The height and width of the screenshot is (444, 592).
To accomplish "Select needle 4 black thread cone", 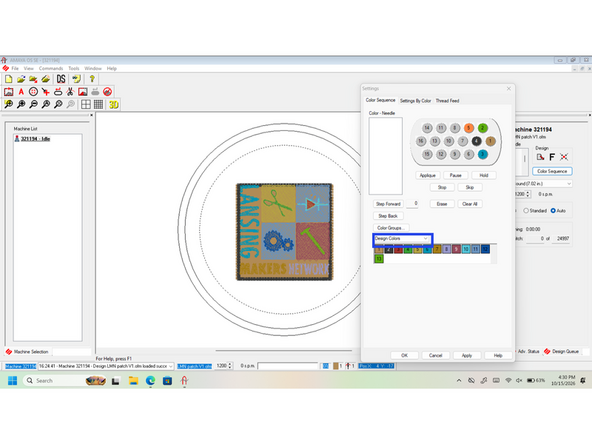I will [x=476, y=141].
